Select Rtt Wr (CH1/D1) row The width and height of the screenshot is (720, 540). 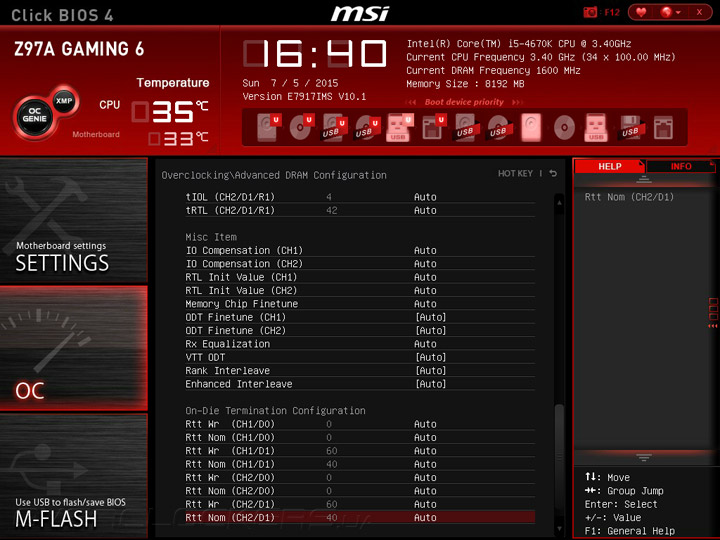tap(360, 450)
